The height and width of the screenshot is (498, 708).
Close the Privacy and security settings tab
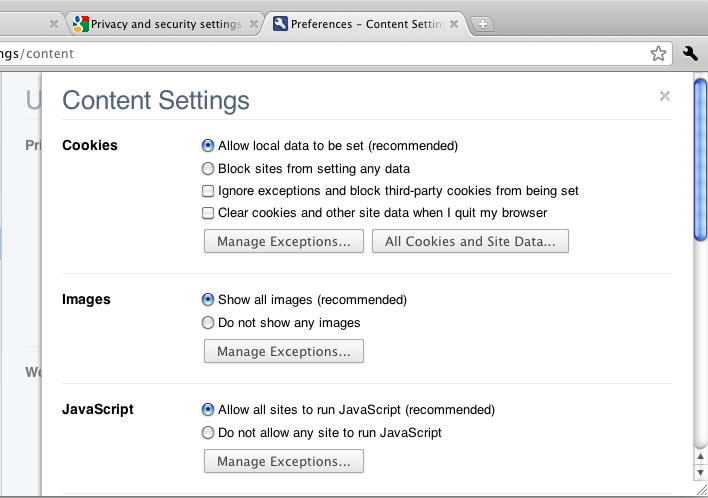(x=253, y=24)
